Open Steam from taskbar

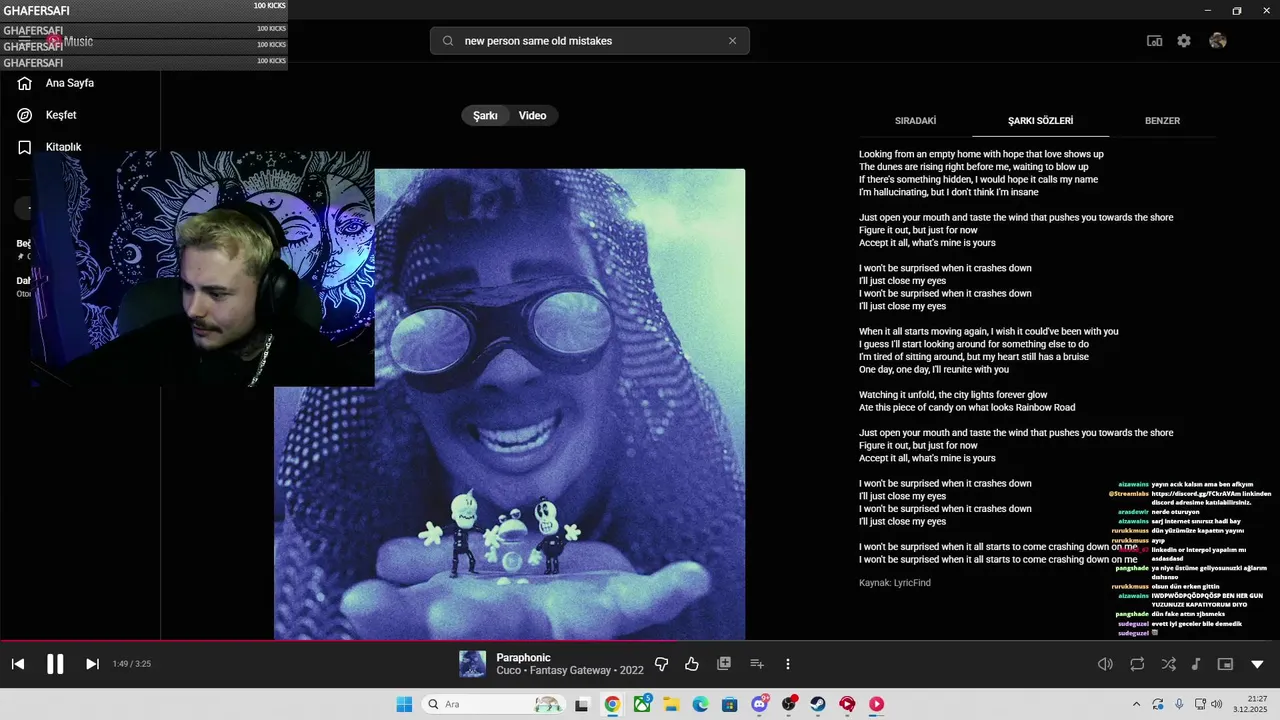pyautogui.click(x=818, y=704)
